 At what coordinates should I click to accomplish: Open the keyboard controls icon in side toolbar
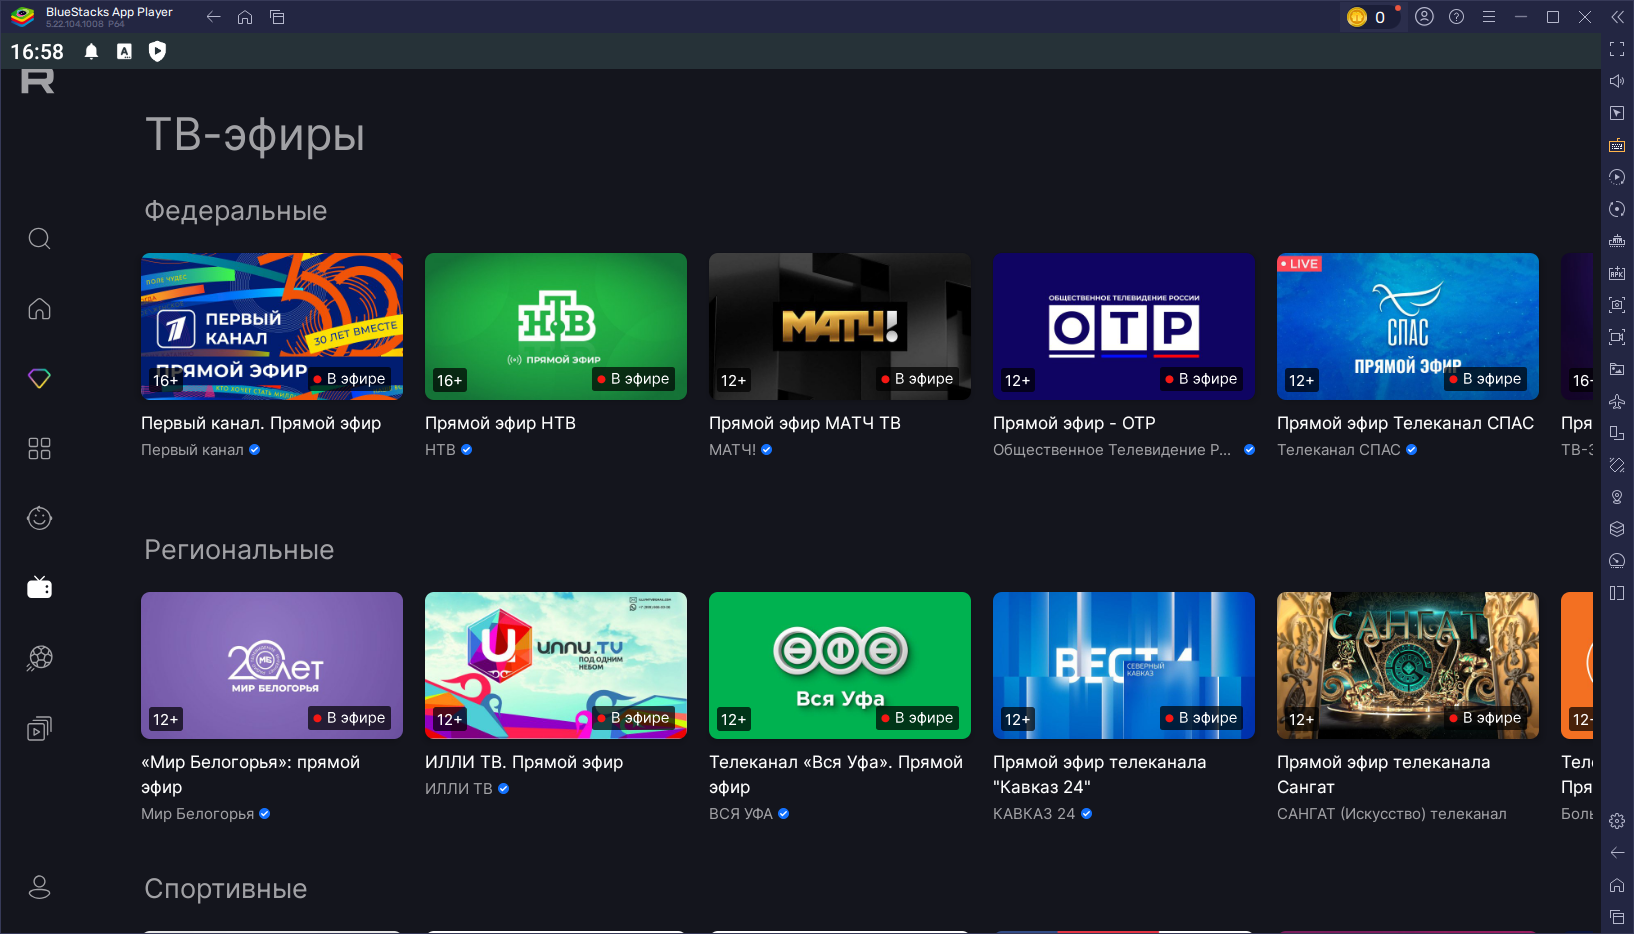tap(1617, 145)
